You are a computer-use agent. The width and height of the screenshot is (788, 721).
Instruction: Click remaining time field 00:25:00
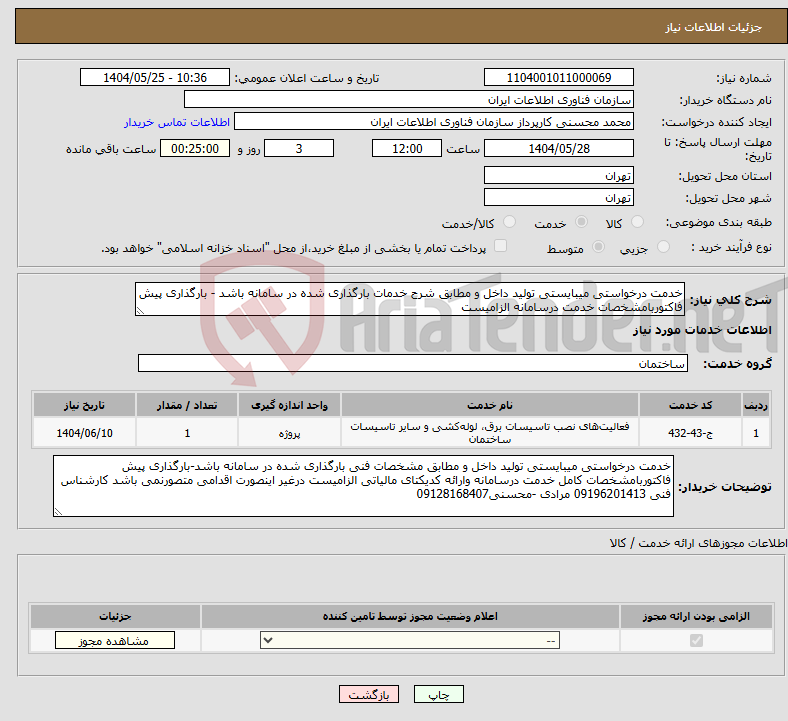pos(195,148)
